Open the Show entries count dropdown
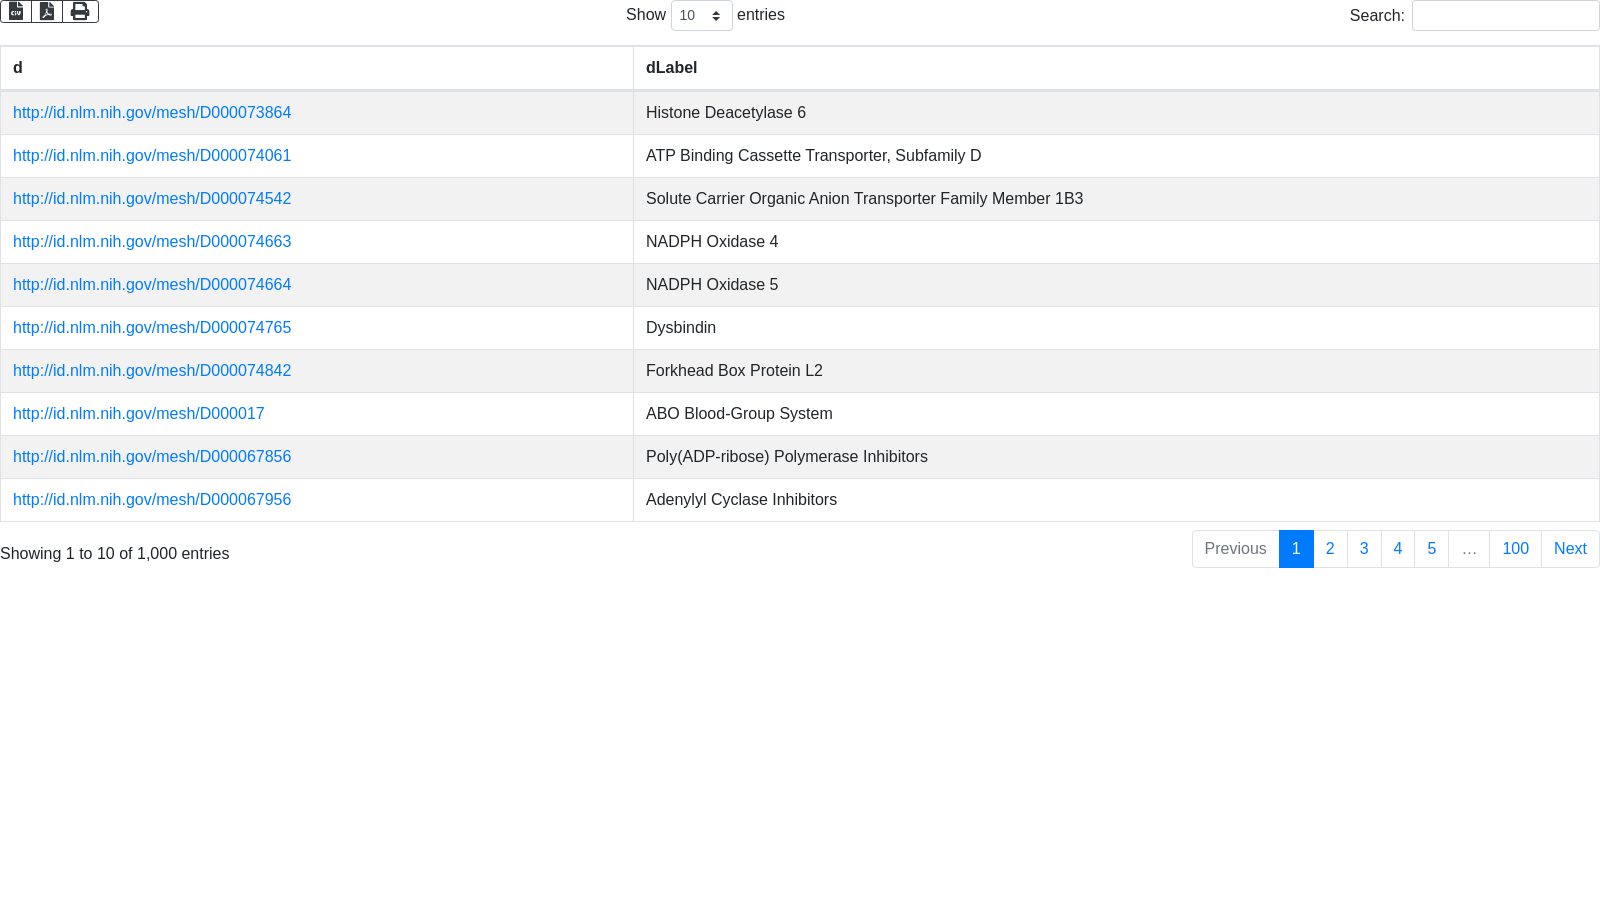The width and height of the screenshot is (1600, 900). click(701, 16)
